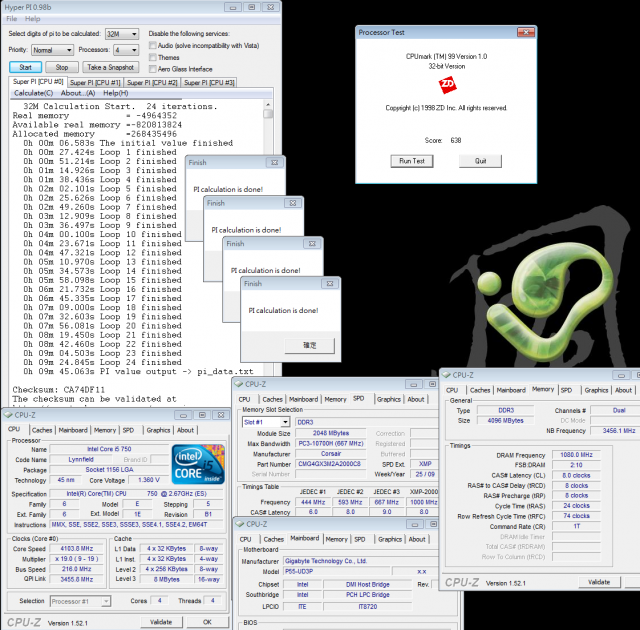
Task: Click the Bus Speed 216.0 MHz value
Action: 77,569
